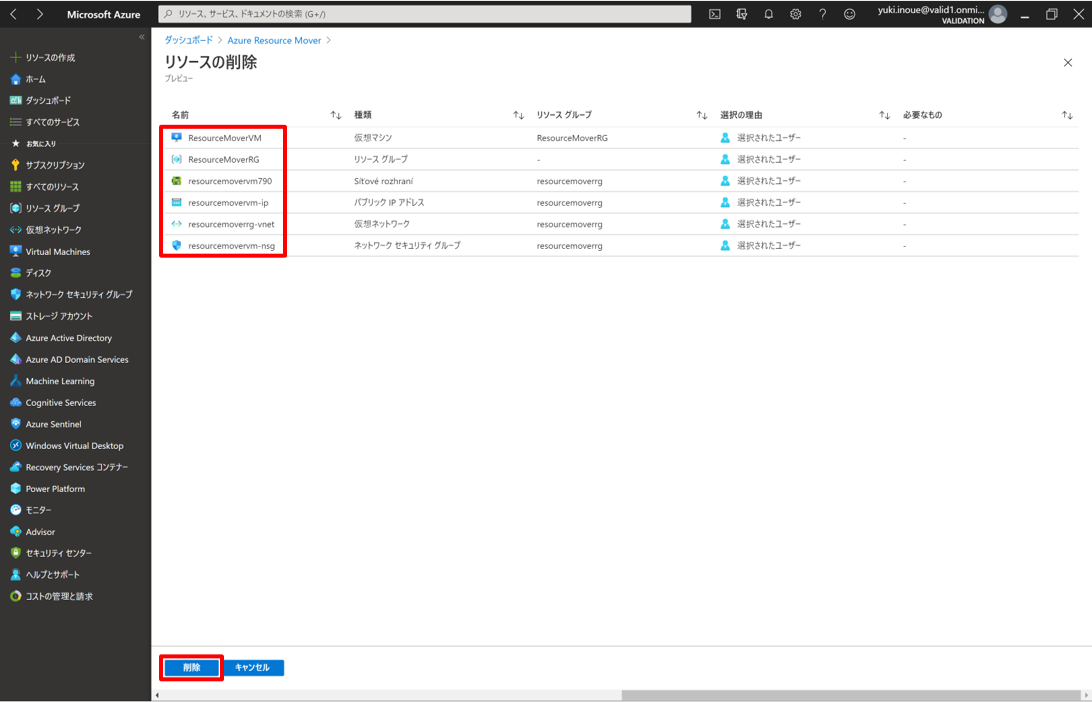
Task: Select ResourceMoverVM row name
Action: [x=225, y=138]
